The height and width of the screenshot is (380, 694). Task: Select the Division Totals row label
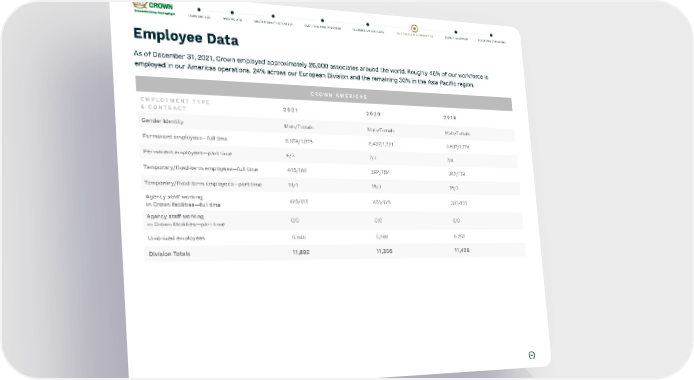point(170,254)
